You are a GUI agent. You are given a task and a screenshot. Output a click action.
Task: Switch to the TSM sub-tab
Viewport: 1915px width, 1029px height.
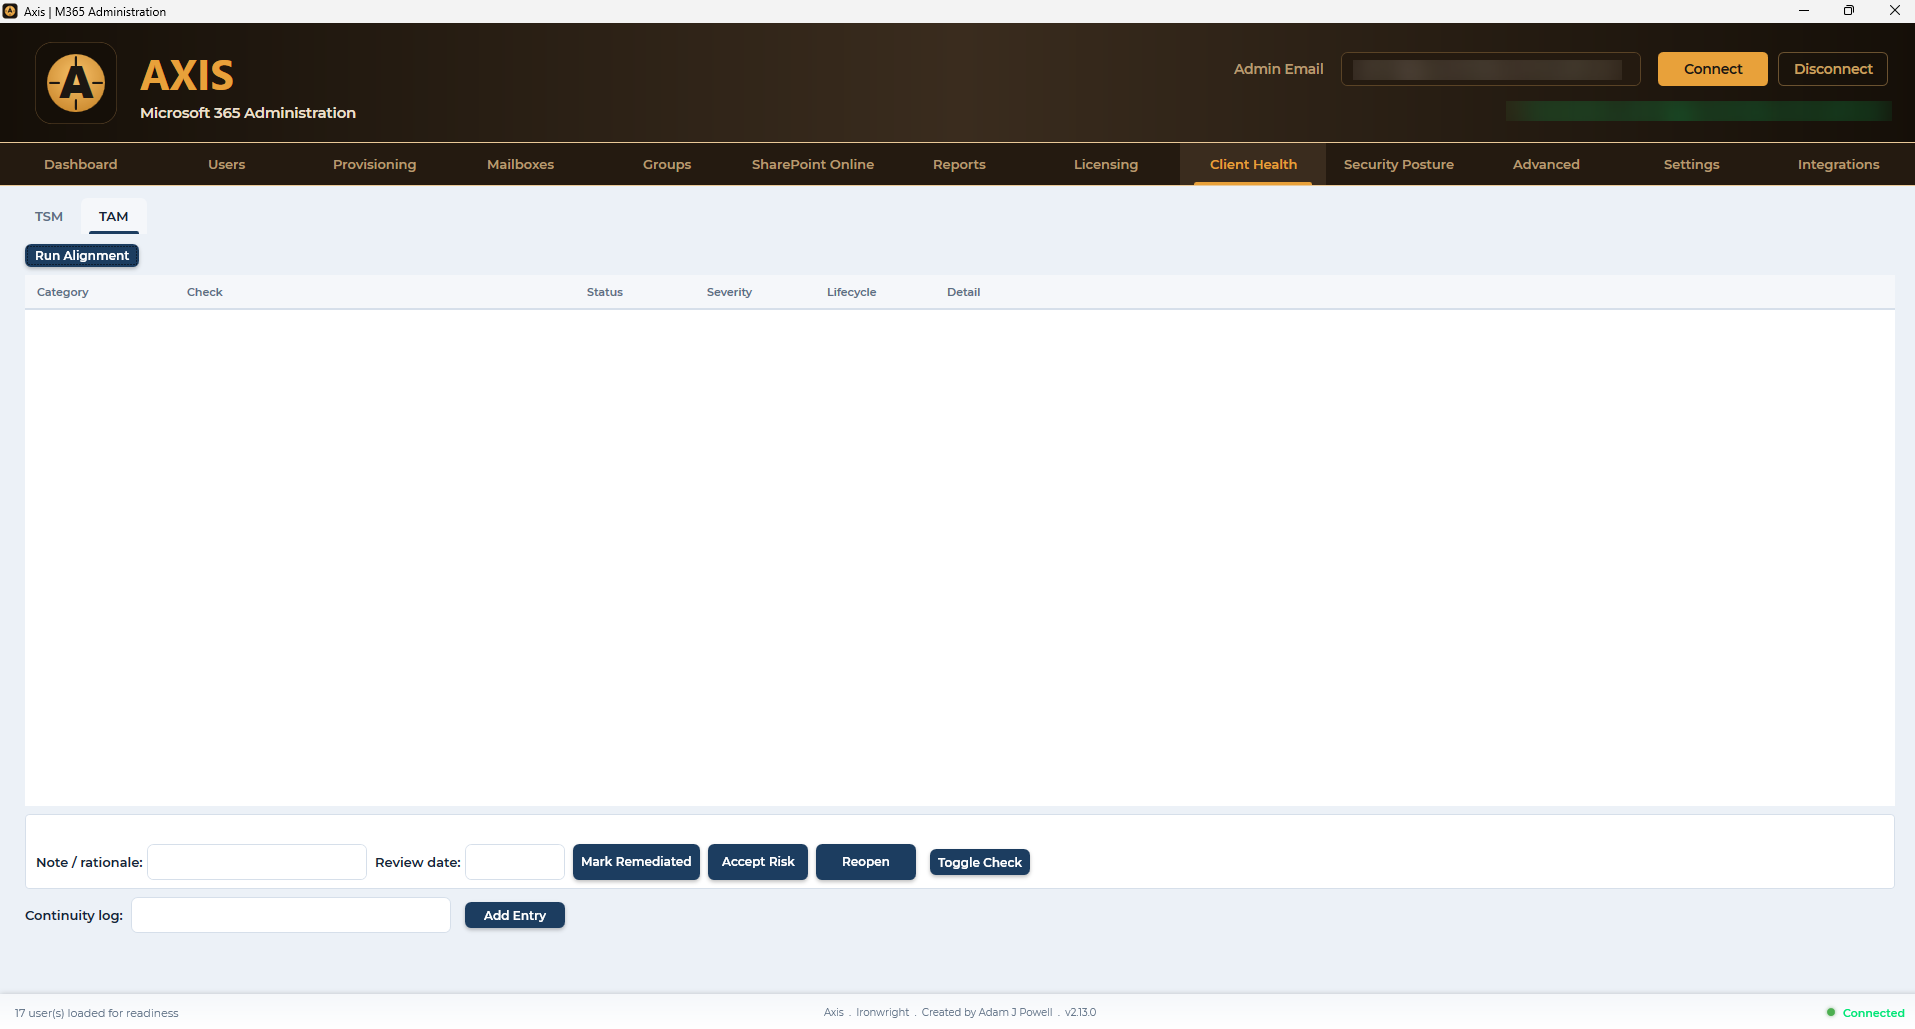49,216
